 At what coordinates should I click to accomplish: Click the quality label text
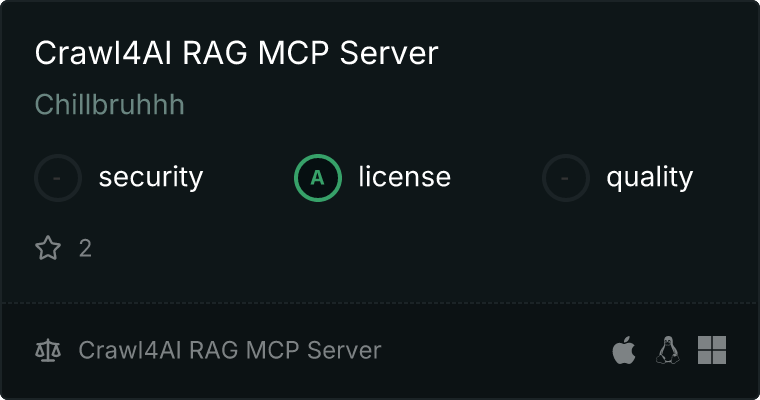pyautogui.click(x=649, y=177)
